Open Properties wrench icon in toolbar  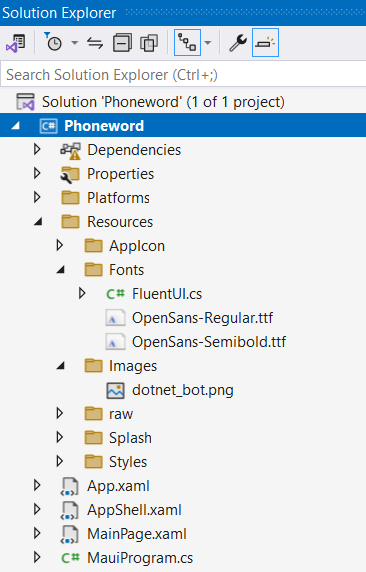point(238,43)
